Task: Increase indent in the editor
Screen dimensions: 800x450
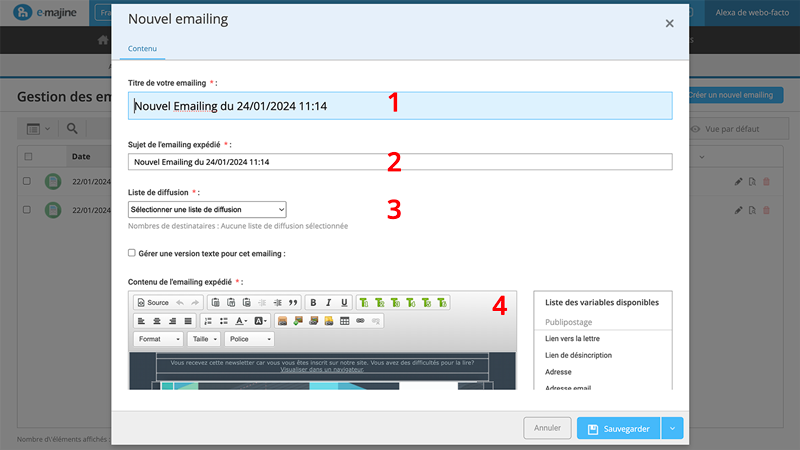Action: pyautogui.click(x=278, y=303)
